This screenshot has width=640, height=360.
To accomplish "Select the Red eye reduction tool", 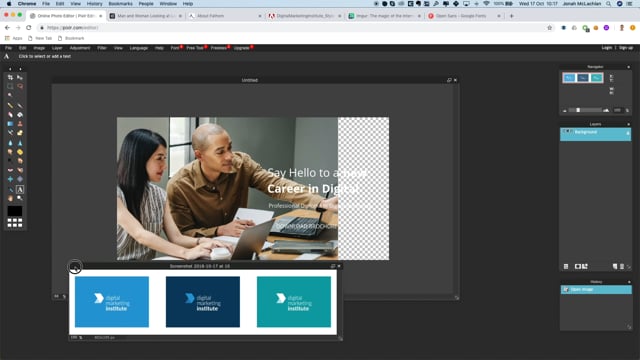I will (x=10, y=170).
